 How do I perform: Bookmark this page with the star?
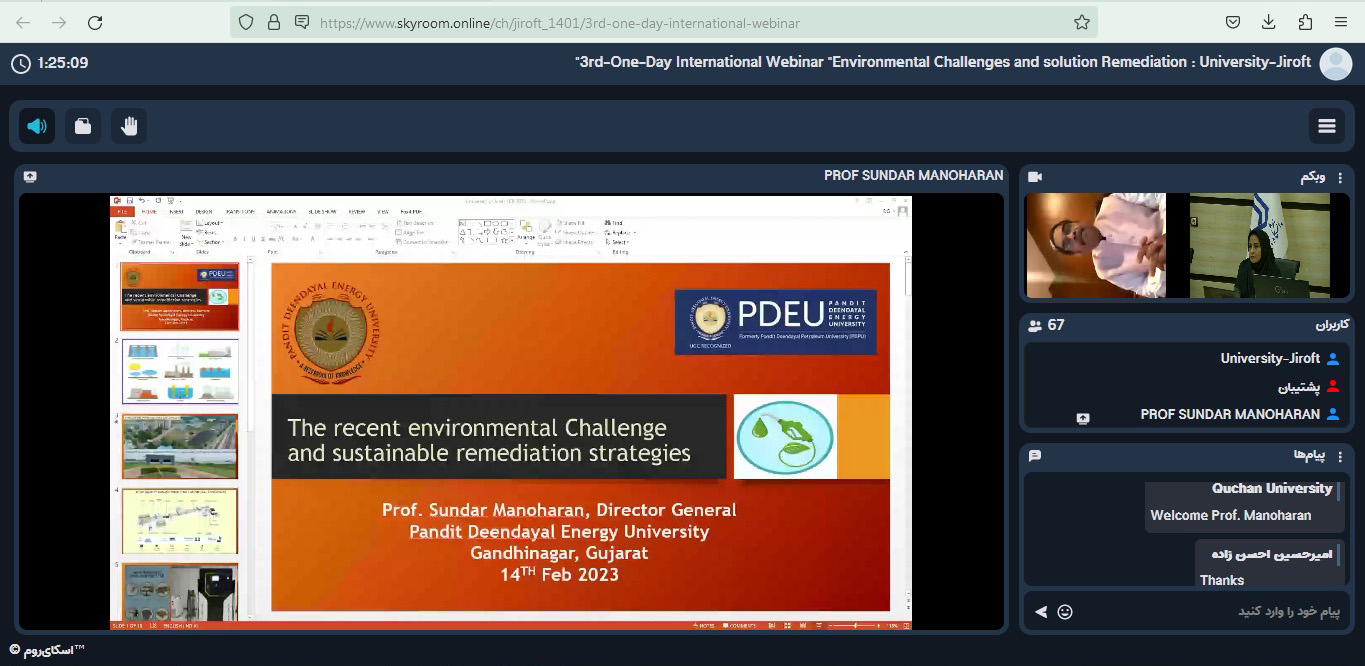coord(1081,22)
